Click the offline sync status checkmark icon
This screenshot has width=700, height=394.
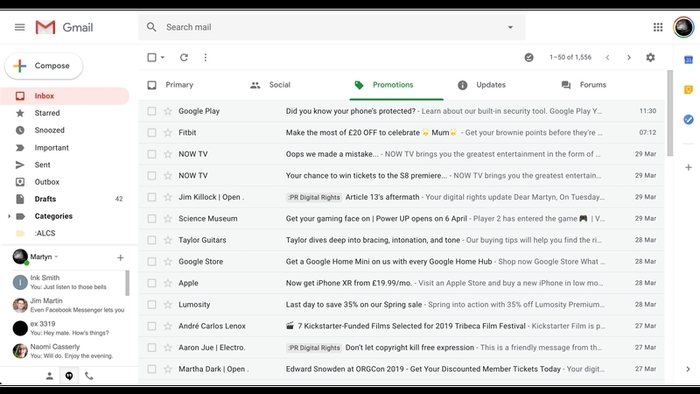[529, 57]
